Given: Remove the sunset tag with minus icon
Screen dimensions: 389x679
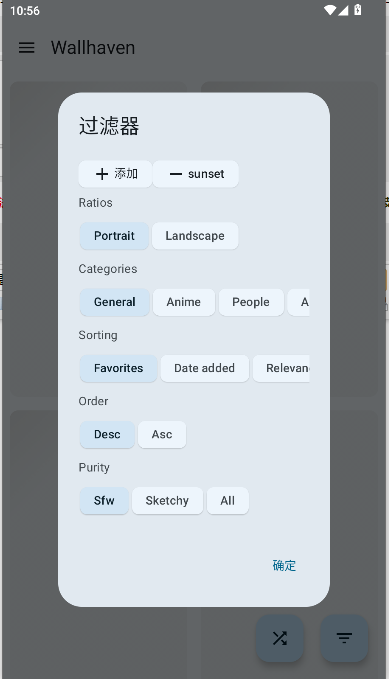Looking at the screenshot, I should pos(175,174).
